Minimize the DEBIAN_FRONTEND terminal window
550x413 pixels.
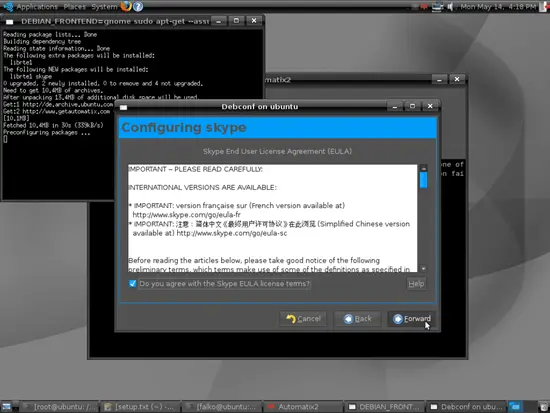tap(219, 21)
